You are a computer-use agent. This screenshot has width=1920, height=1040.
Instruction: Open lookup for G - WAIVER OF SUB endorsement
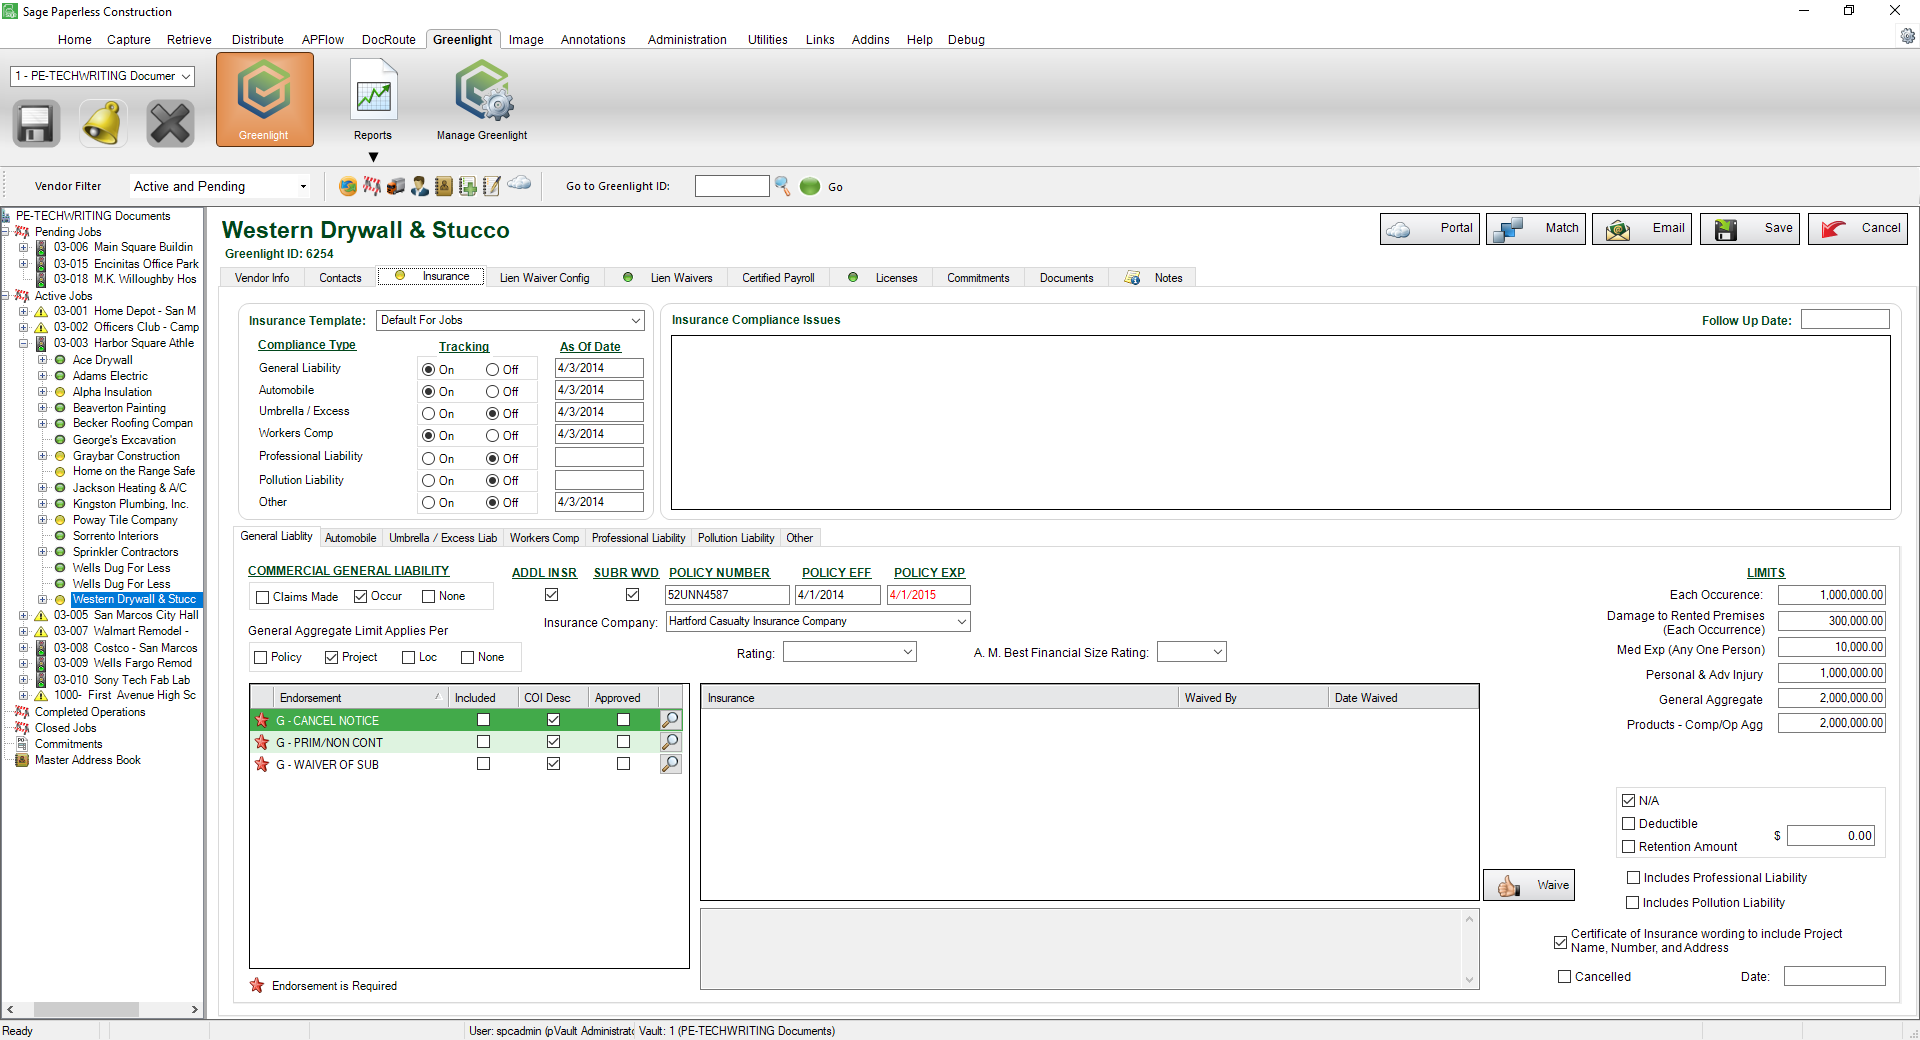tap(671, 764)
